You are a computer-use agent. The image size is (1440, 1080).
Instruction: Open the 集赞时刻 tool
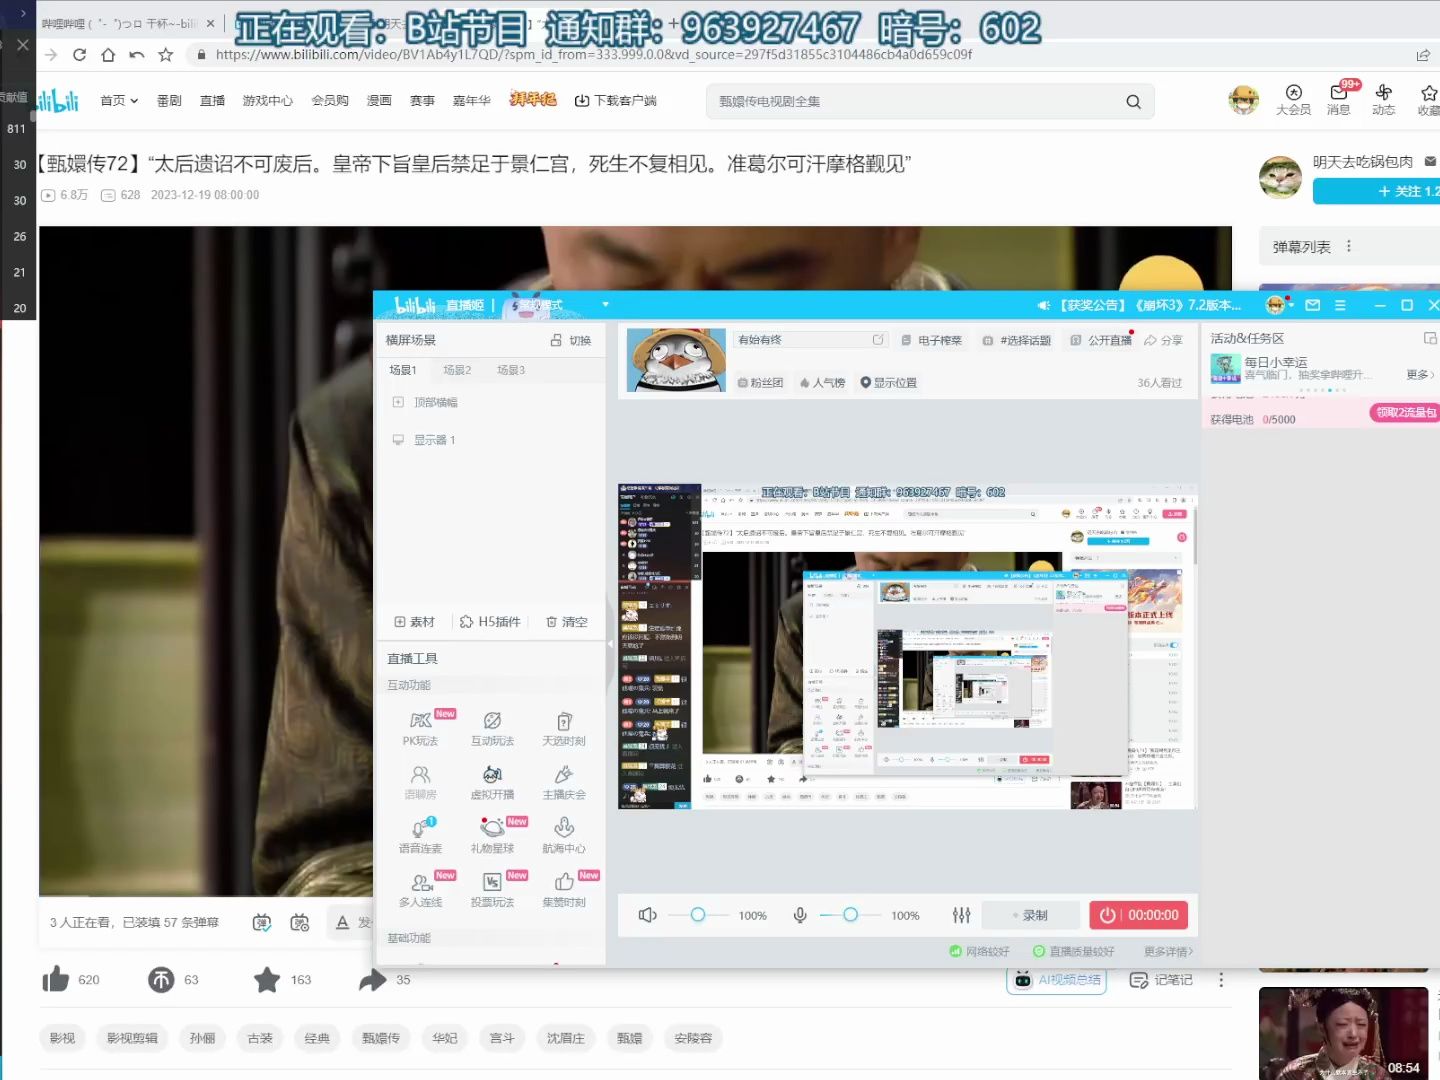564,890
